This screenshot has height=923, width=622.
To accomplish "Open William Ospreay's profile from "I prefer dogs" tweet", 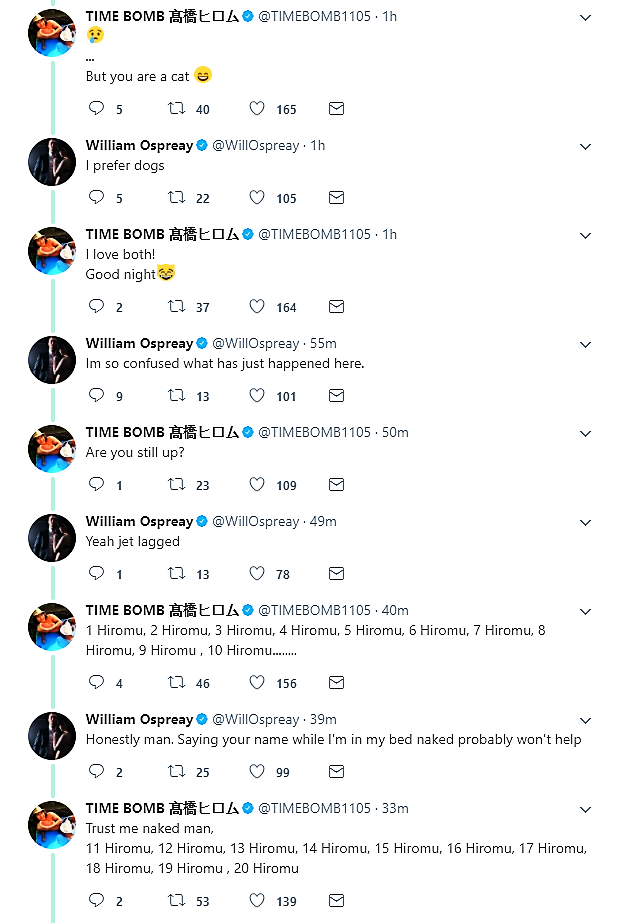I will [x=139, y=145].
